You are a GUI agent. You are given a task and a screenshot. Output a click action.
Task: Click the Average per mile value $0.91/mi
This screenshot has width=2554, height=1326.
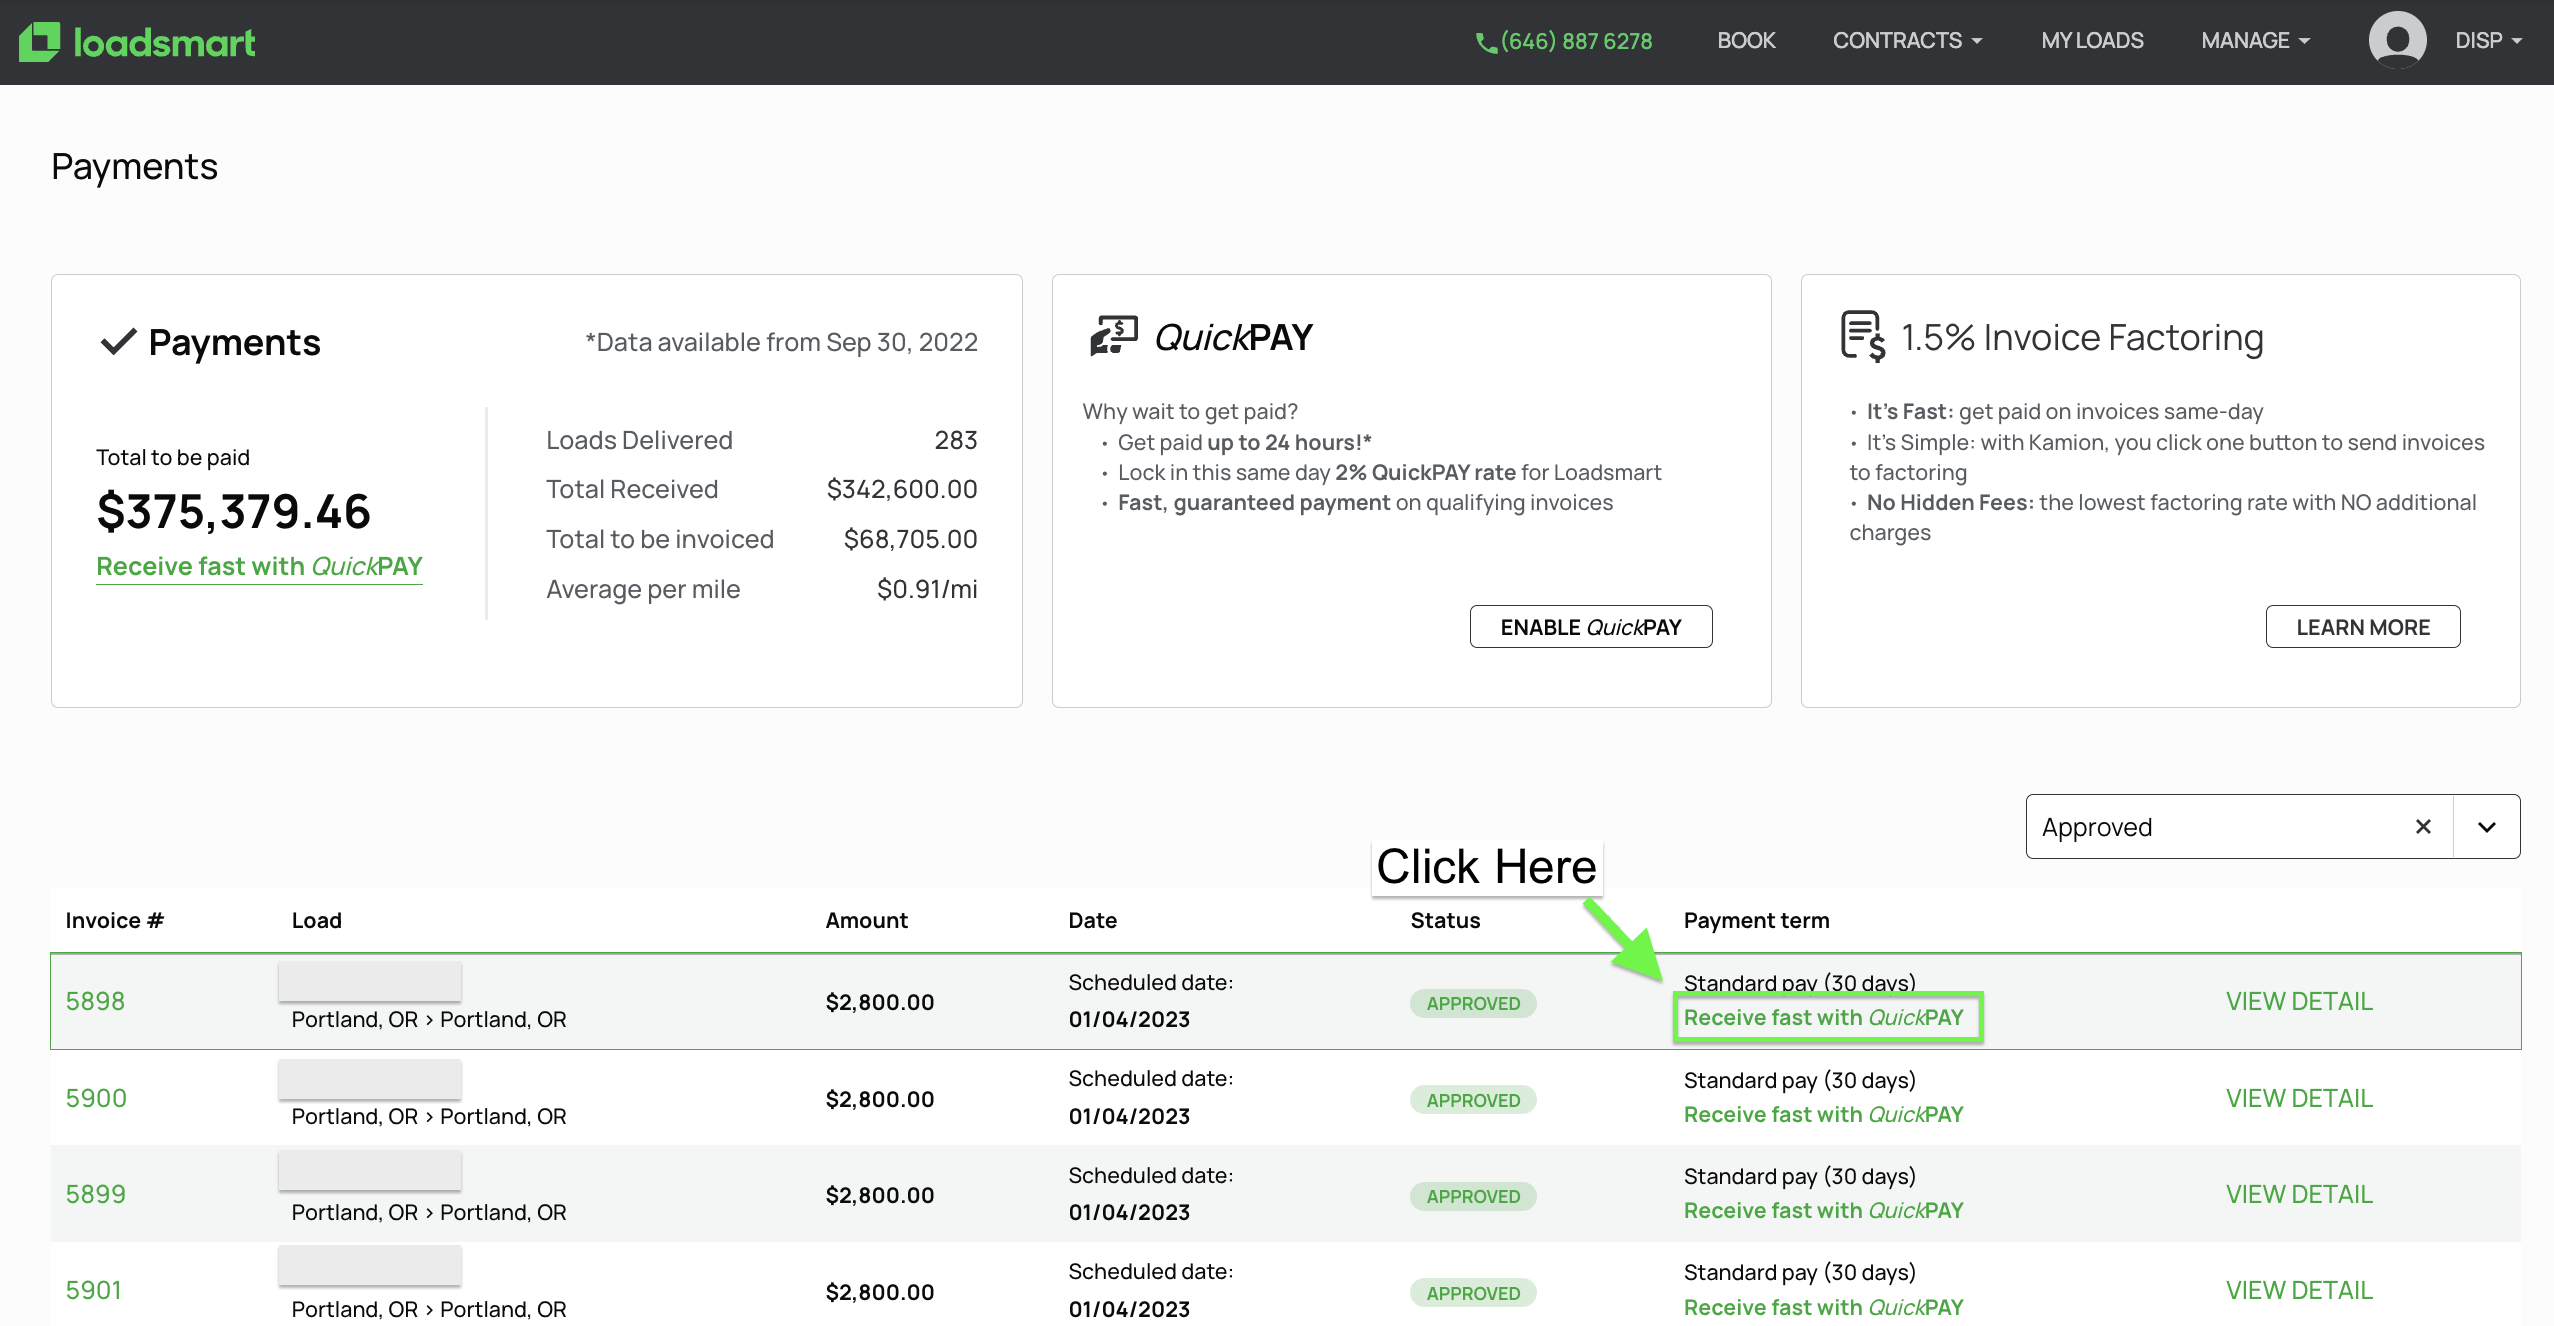(927, 589)
